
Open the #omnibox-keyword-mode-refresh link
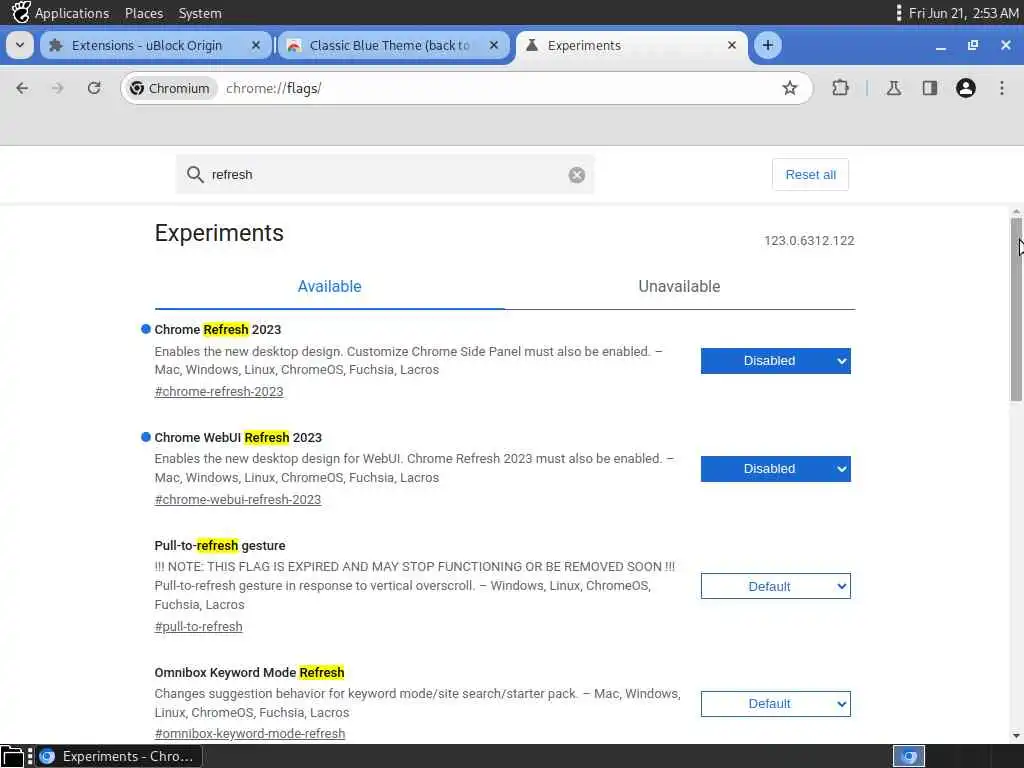point(249,733)
